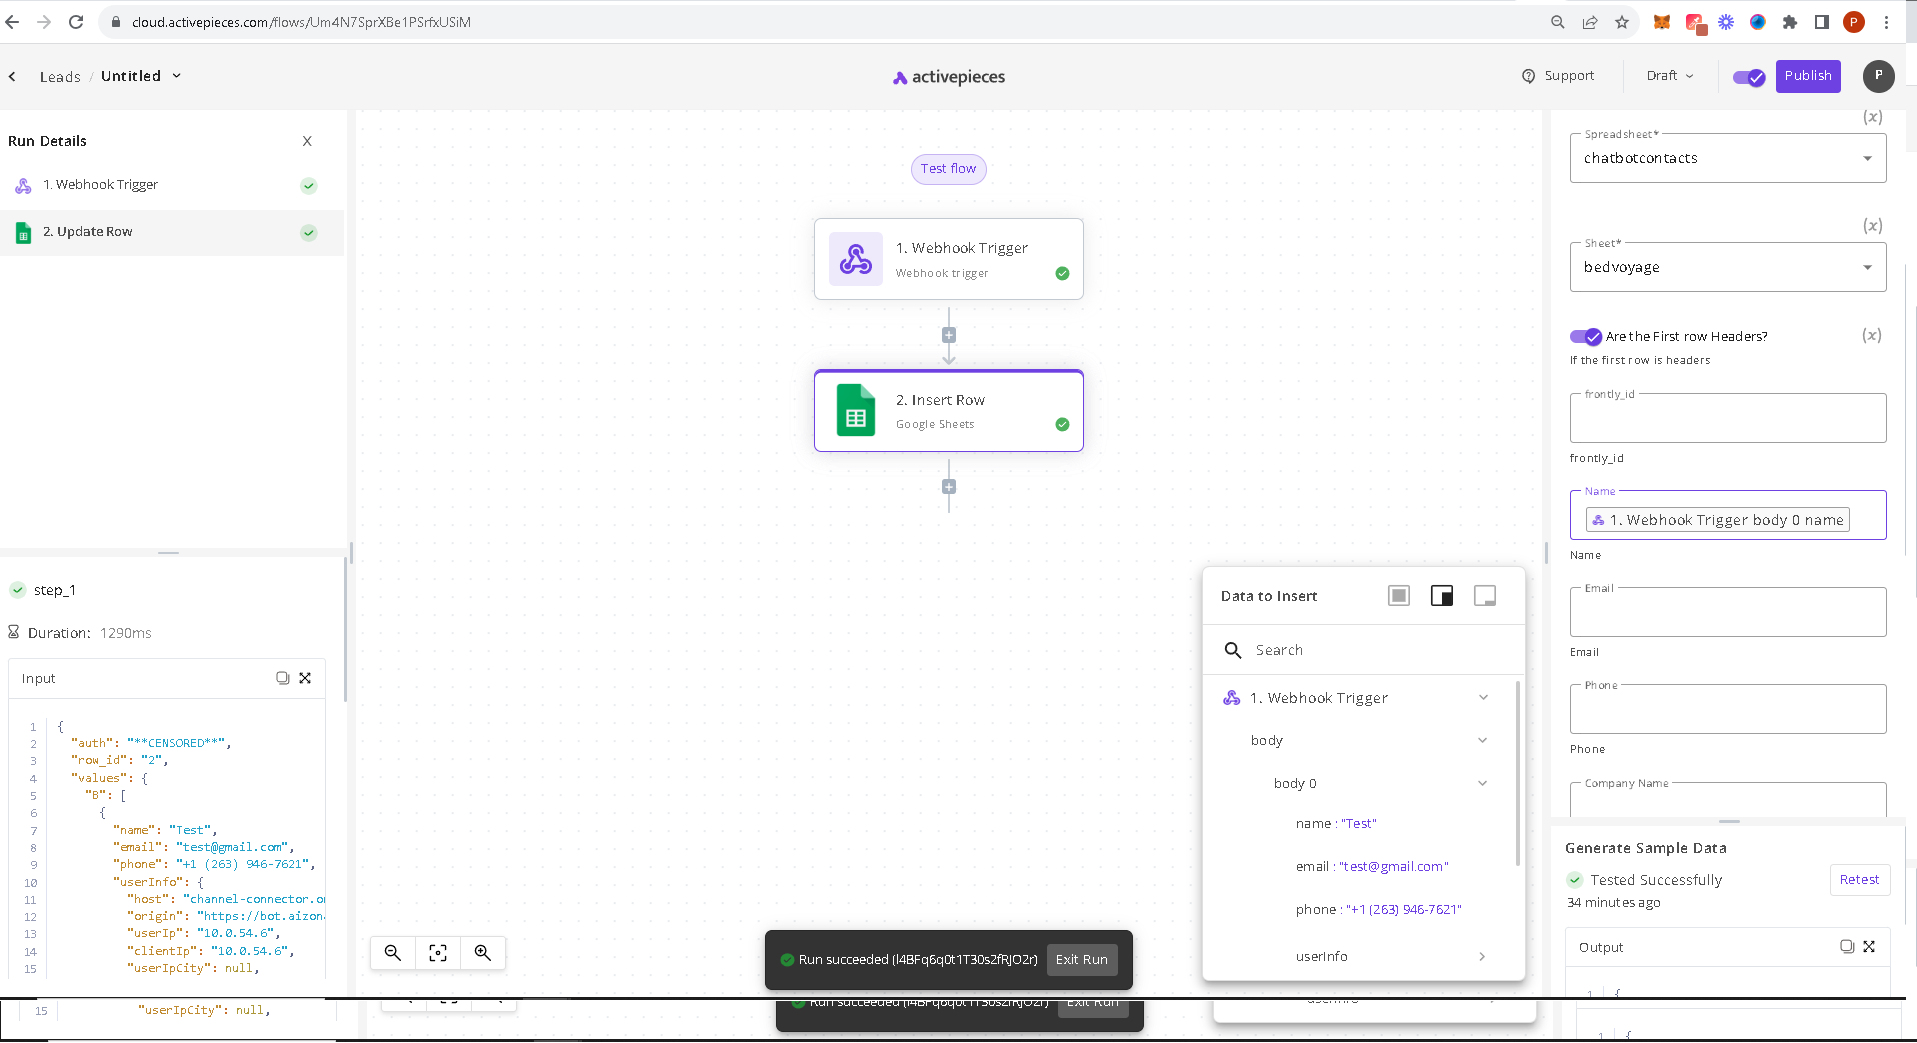Select 1. Webhook Trigger in Run Details
This screenshot has width=1917, height=1043.
[x=172, y=185]
